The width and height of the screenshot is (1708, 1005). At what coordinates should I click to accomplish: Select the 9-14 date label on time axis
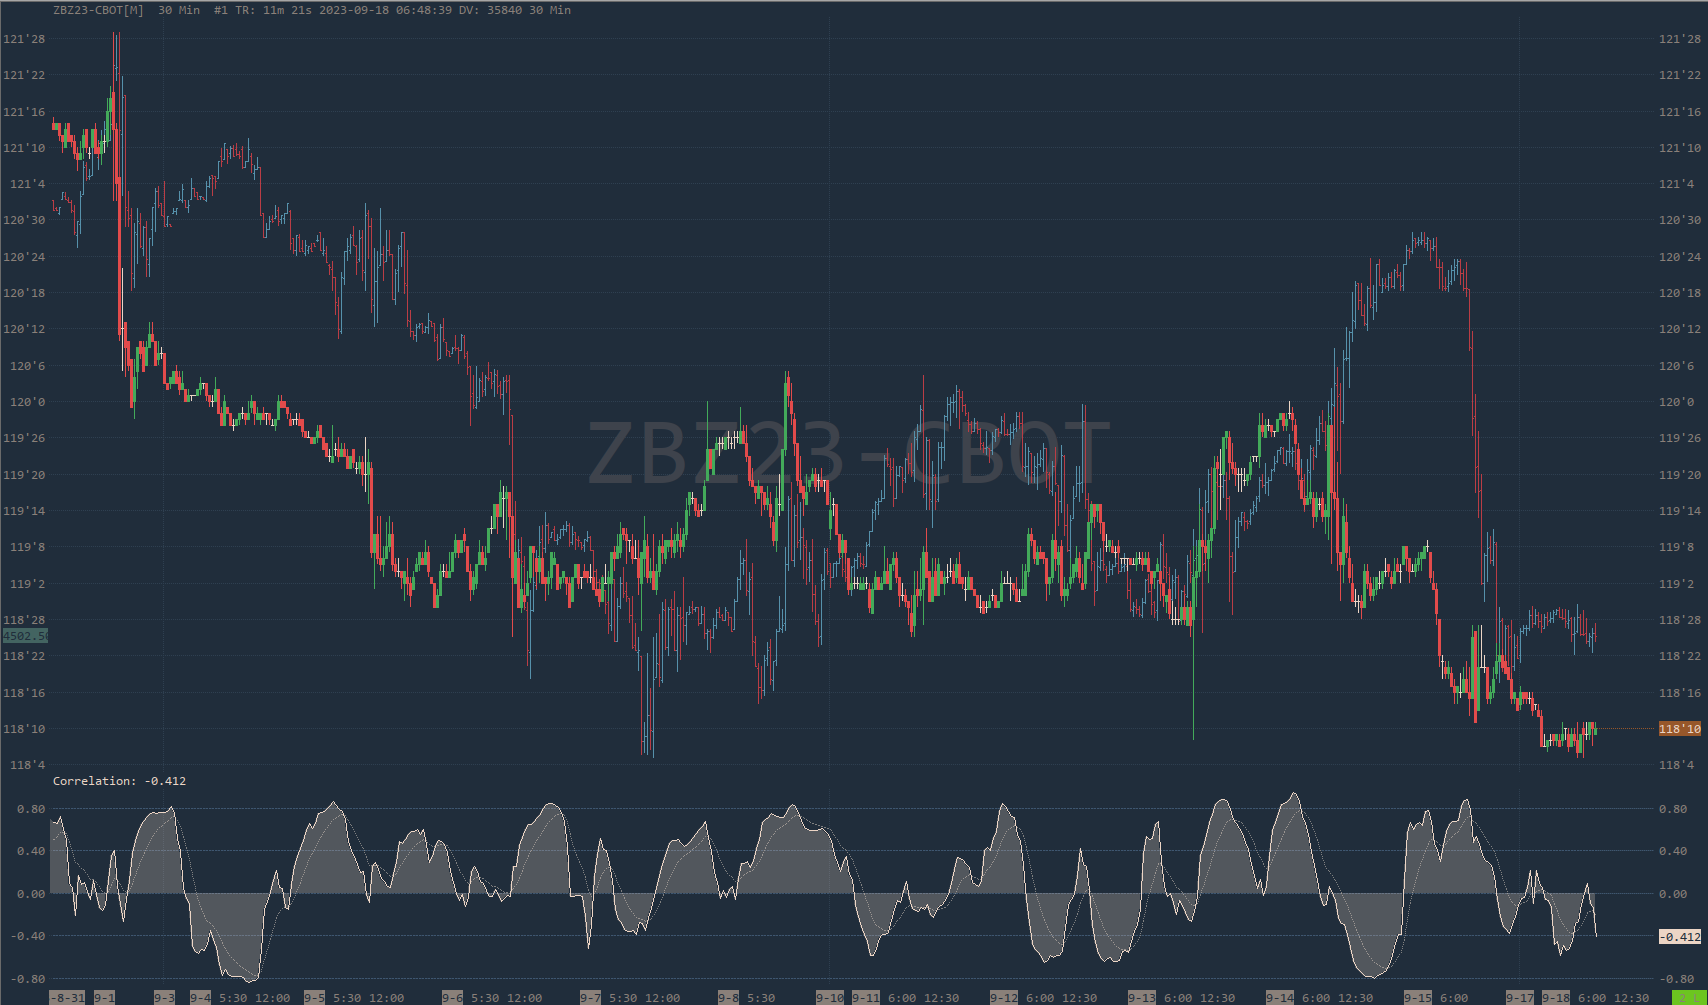pyautogui.click(x=1280, y=998)
